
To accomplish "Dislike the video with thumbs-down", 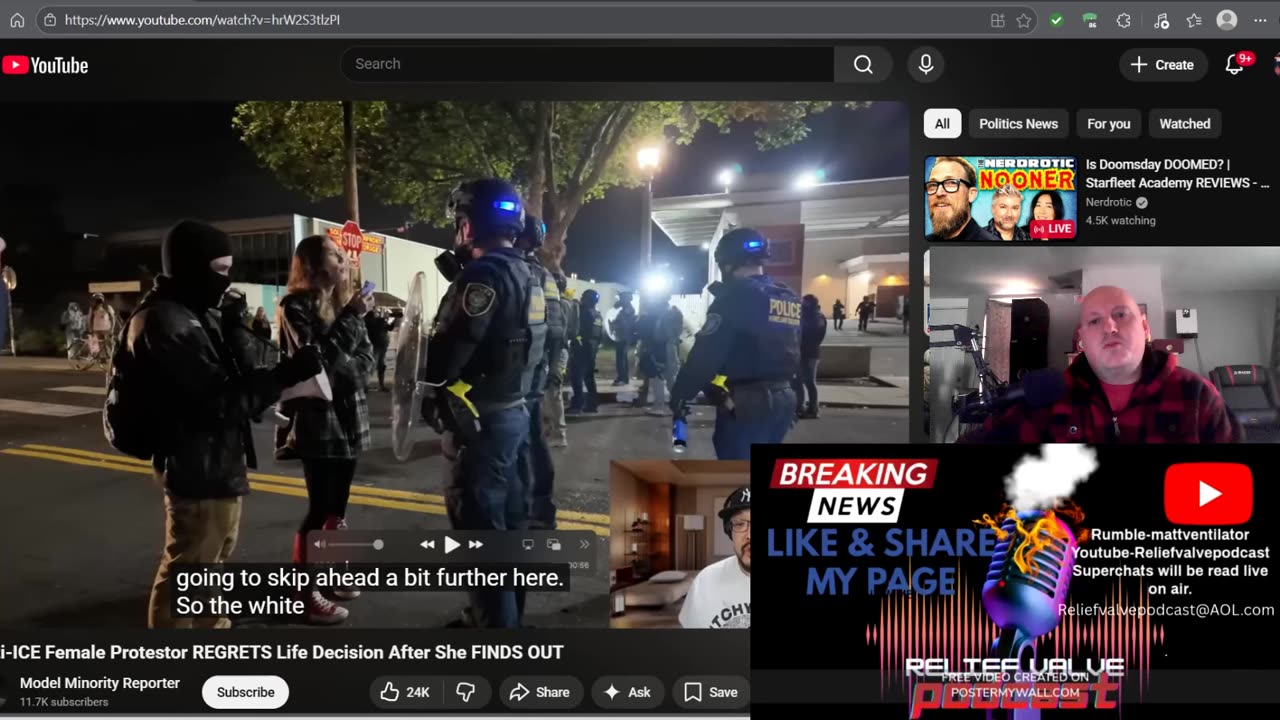I will click(x=466, y=692).
